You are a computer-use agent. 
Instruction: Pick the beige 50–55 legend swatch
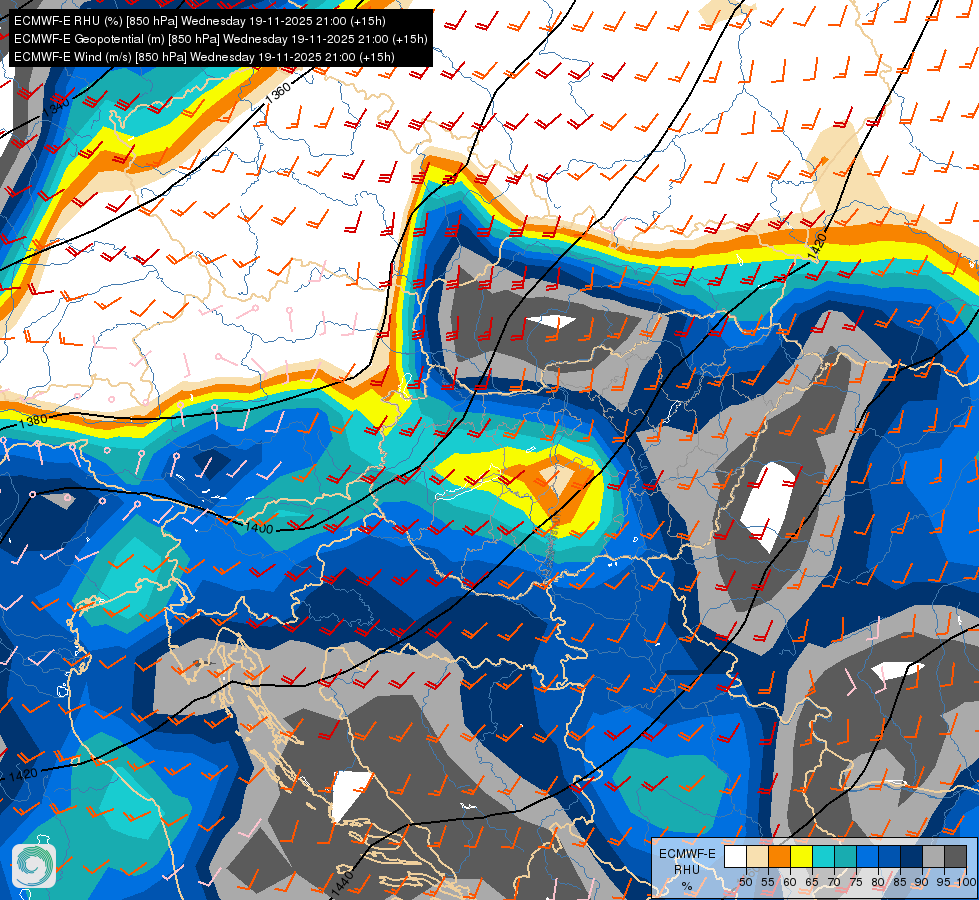point(757,856)
